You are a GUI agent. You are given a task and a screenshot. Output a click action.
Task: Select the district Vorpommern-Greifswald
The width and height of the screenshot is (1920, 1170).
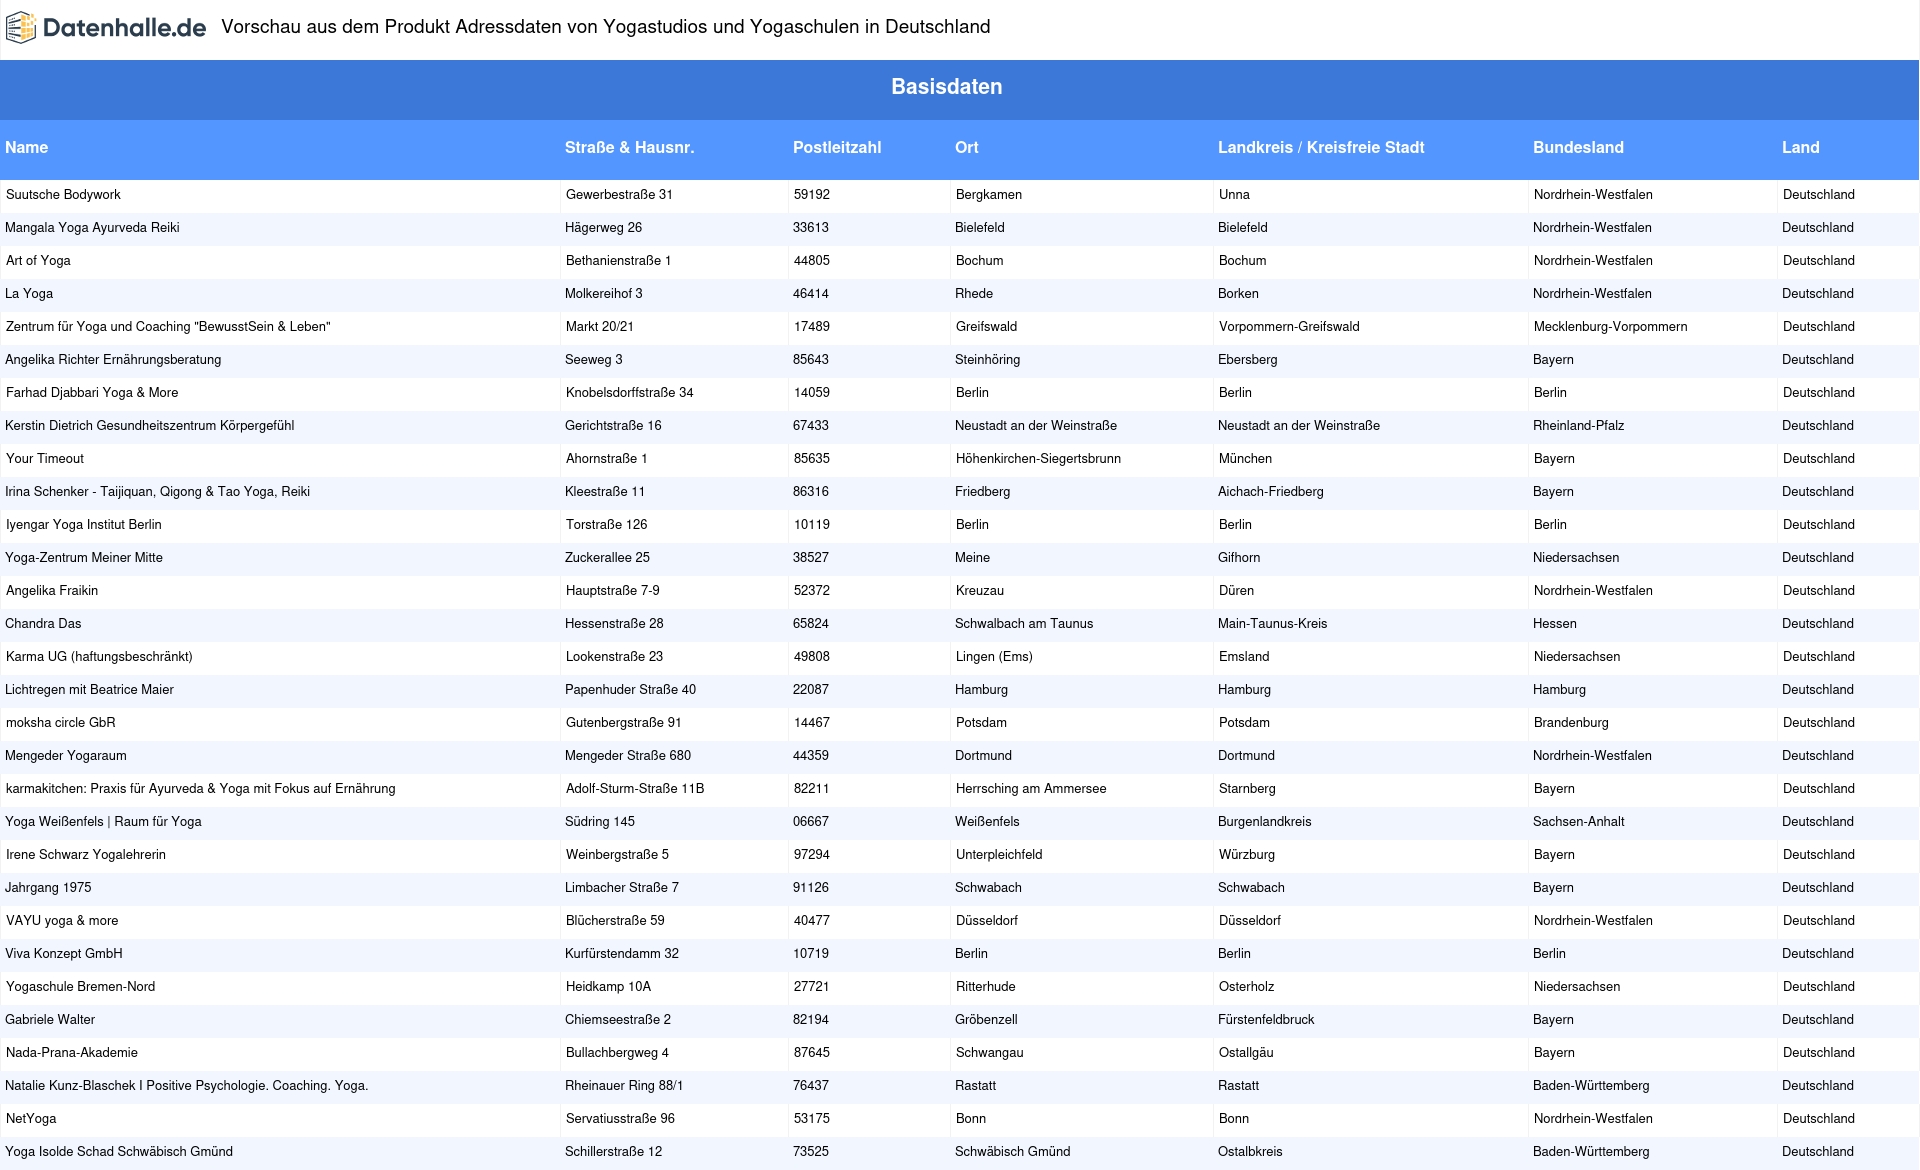[x=1289, y=326]
